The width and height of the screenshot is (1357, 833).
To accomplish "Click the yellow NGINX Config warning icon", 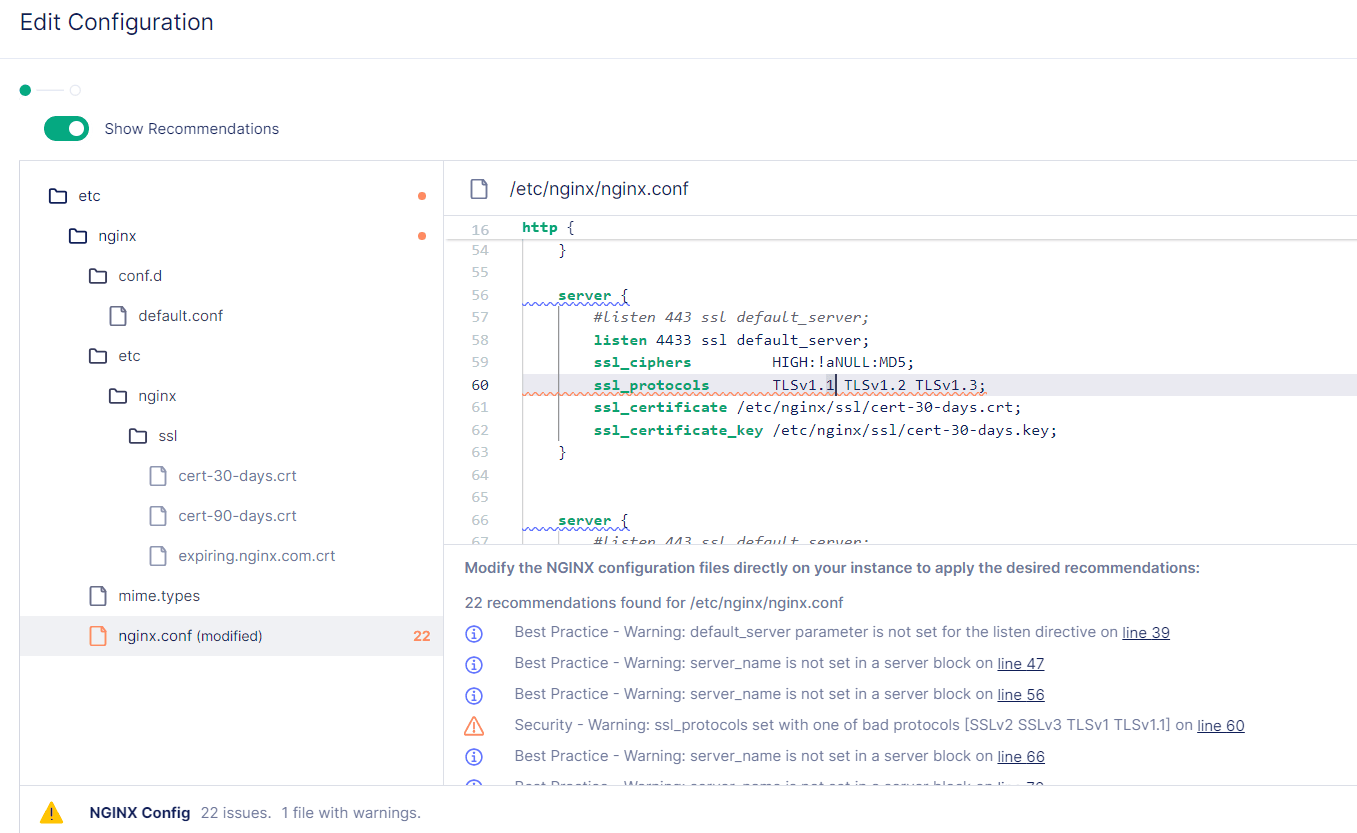I will 52,813.
